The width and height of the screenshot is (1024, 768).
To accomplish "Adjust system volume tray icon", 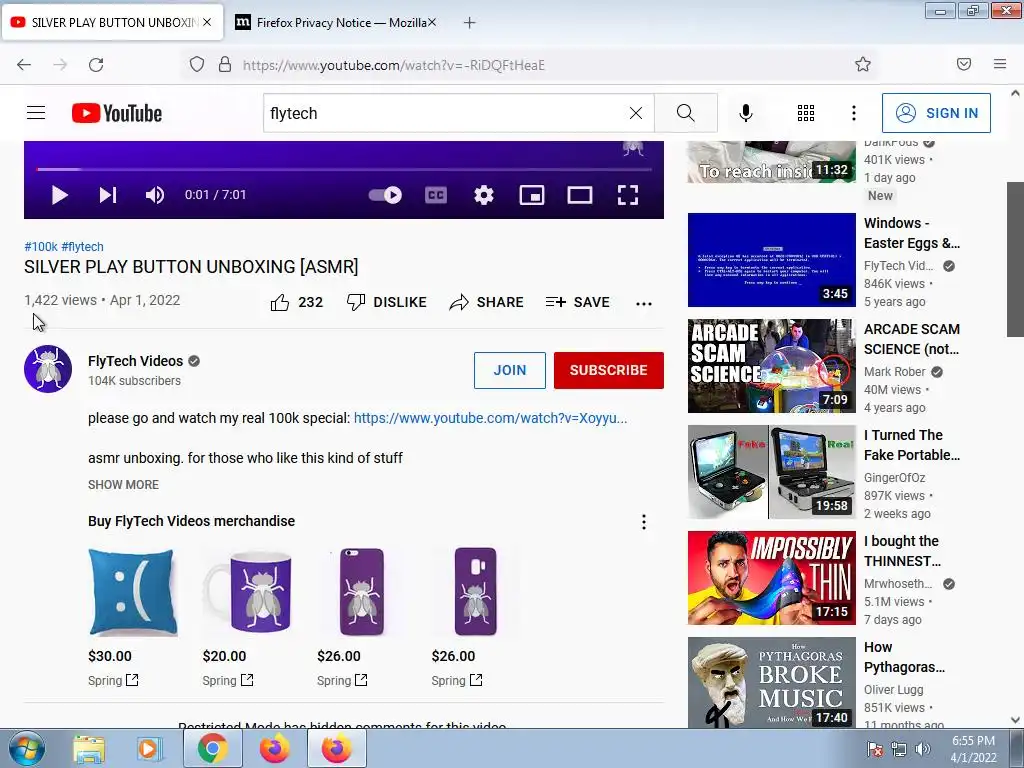I will pyautogui.click(x=922, y=749).
